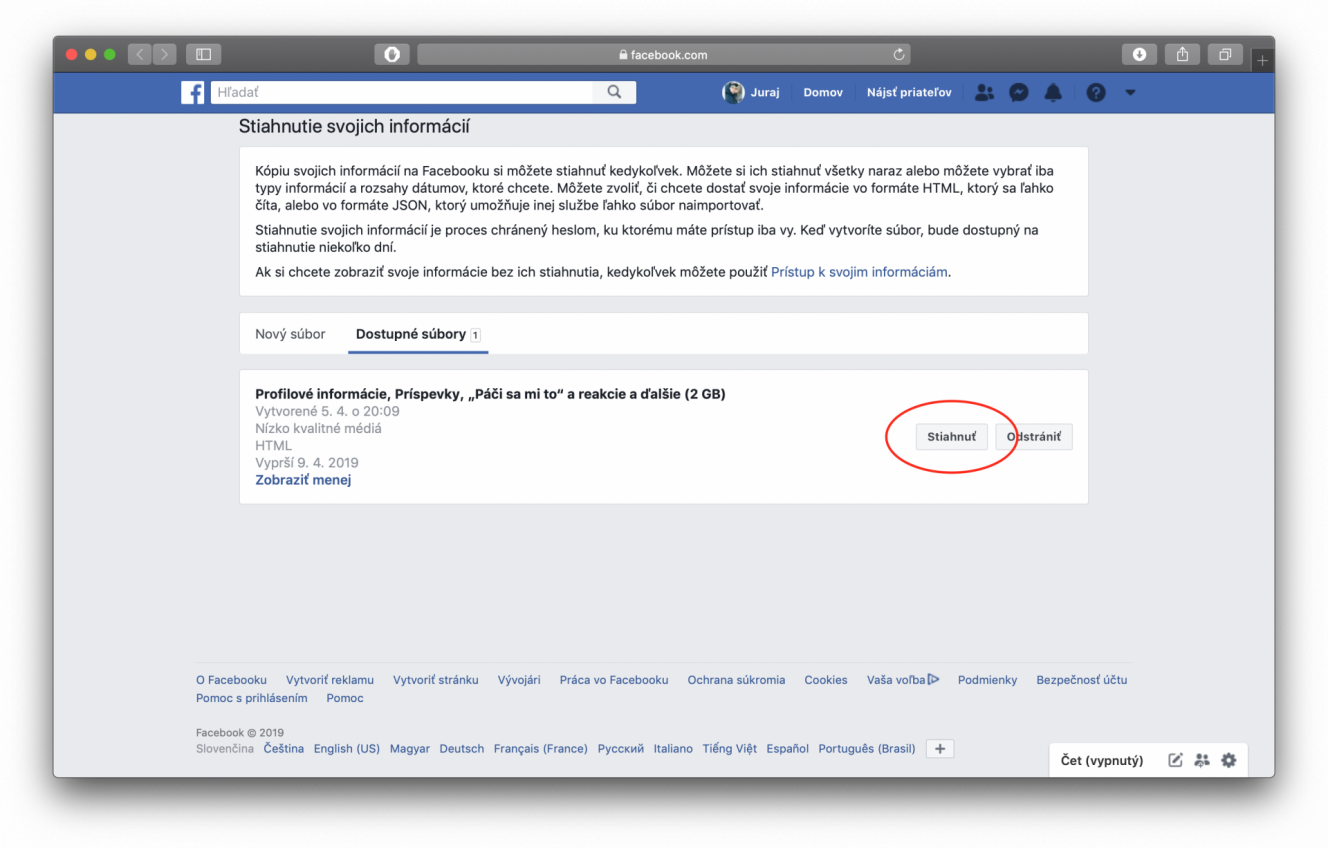Open Cookies footer link
1328x848 pixels.
tap(826, 680)
